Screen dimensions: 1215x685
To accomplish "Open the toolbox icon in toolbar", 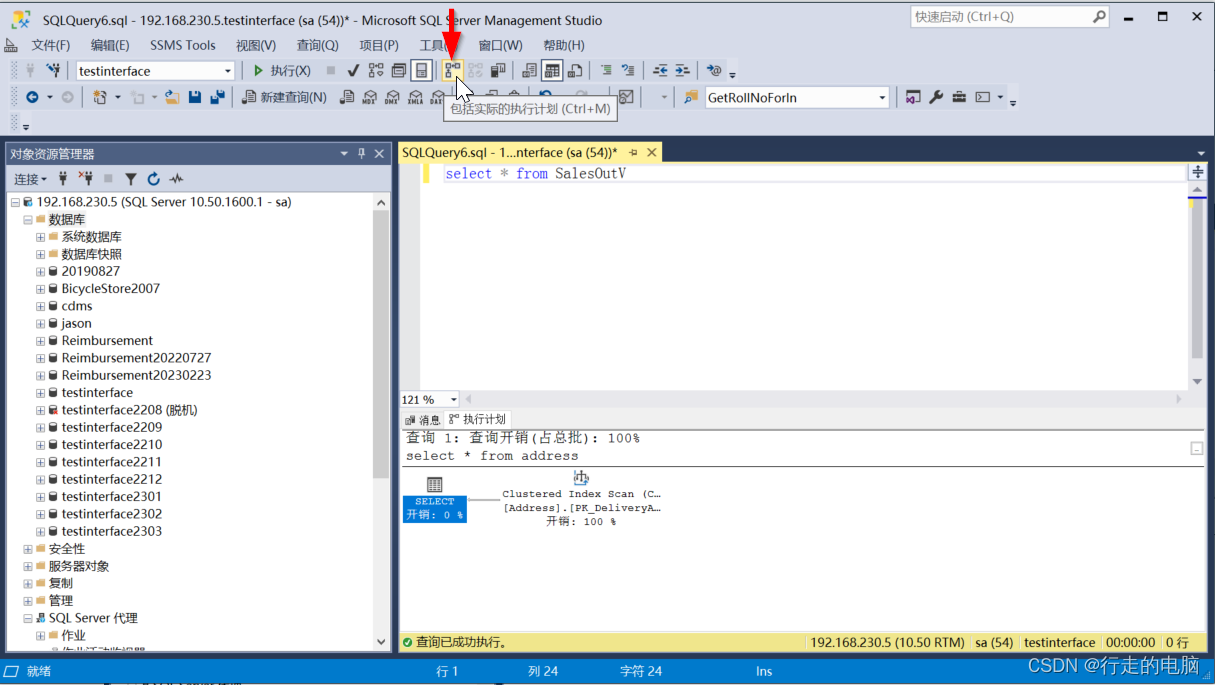I will (x=959, y=97).
